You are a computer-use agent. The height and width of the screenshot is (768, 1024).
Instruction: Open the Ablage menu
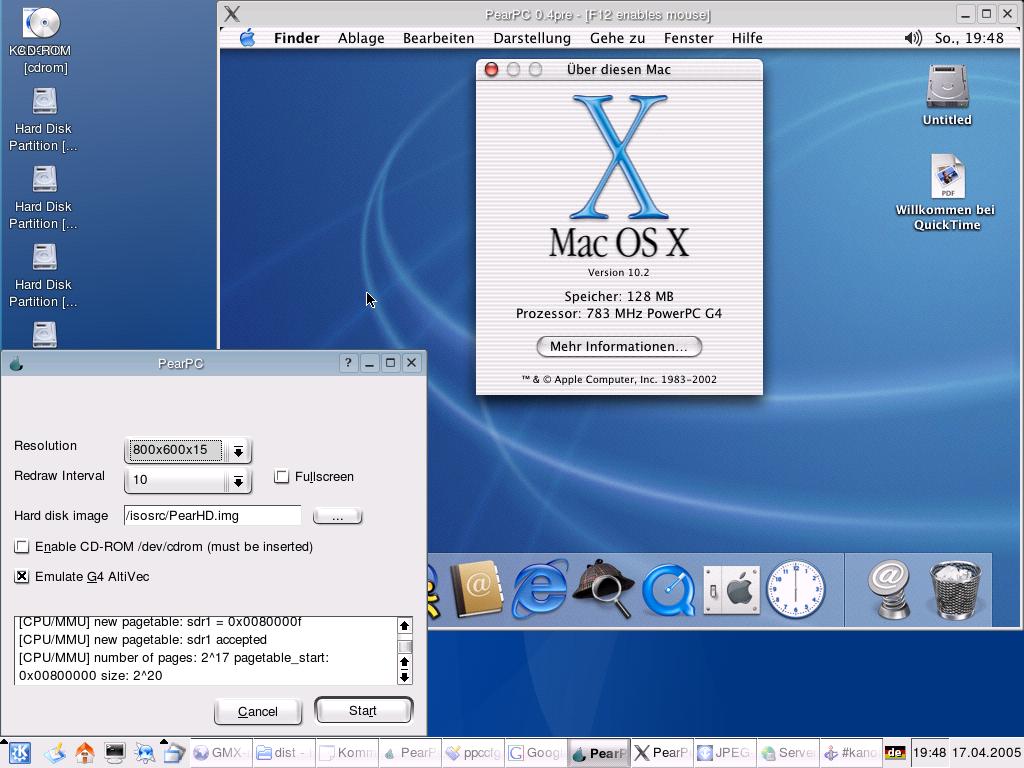361,38
